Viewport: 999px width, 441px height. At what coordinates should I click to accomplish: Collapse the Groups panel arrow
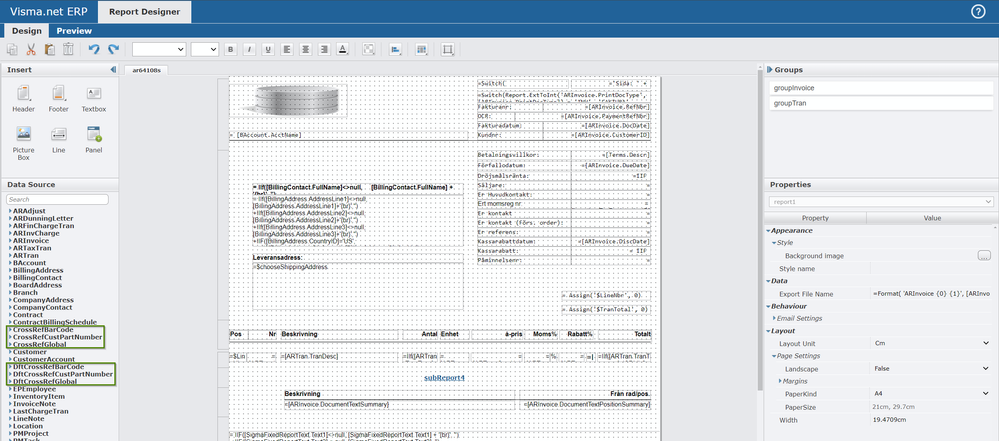pos(769,69)
